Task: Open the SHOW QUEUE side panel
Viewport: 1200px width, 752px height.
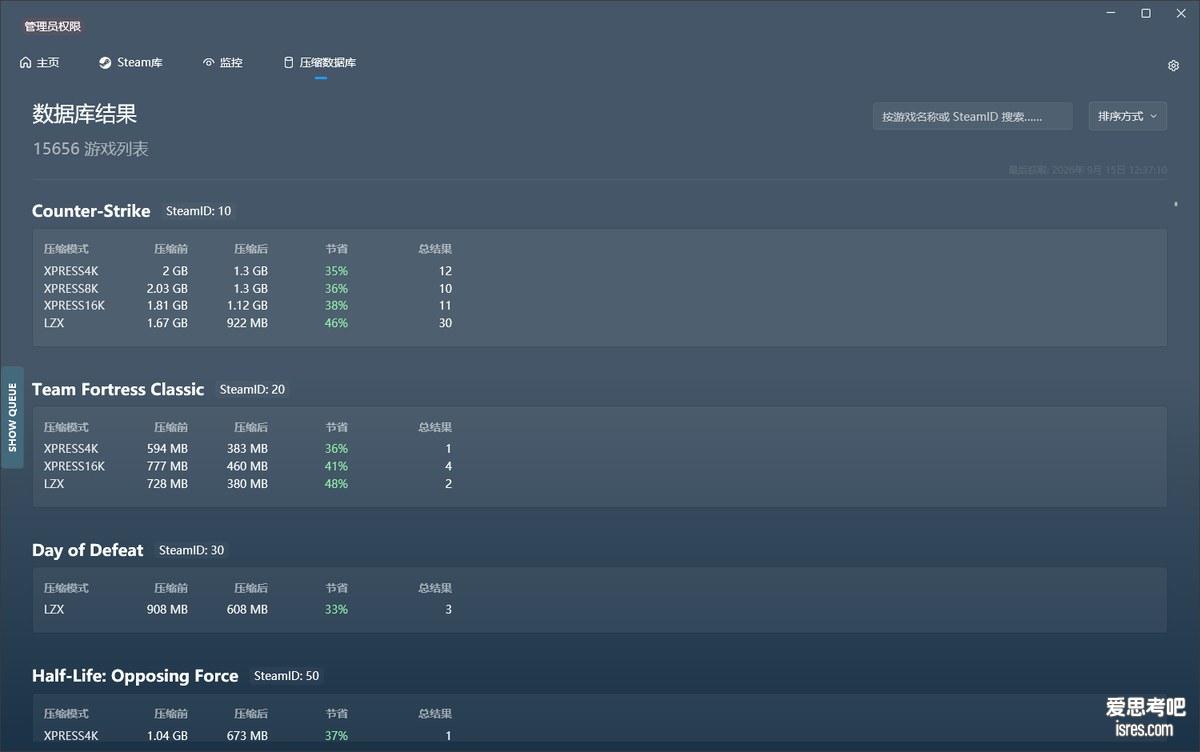Action: [12, 417]
